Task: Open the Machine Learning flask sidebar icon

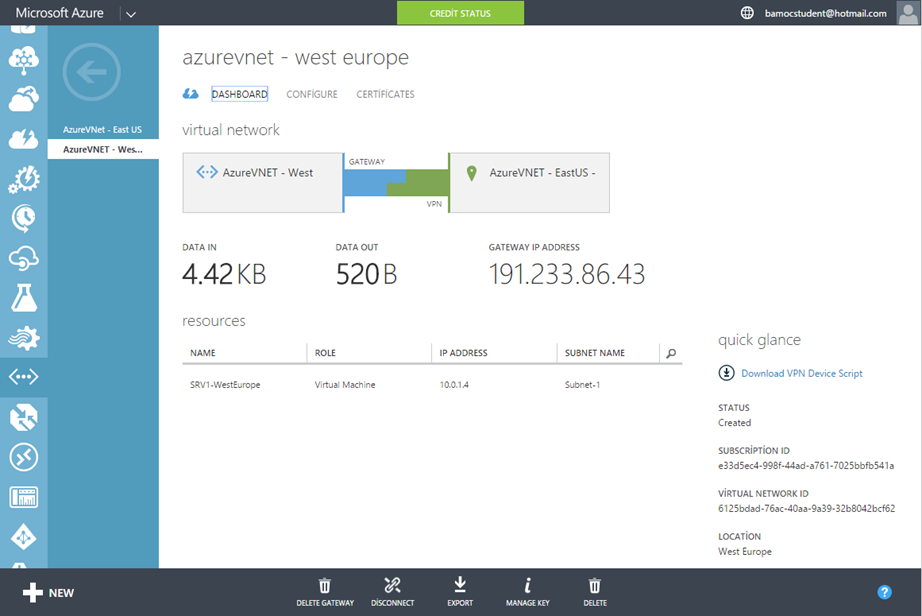Action: pos(24,297)
